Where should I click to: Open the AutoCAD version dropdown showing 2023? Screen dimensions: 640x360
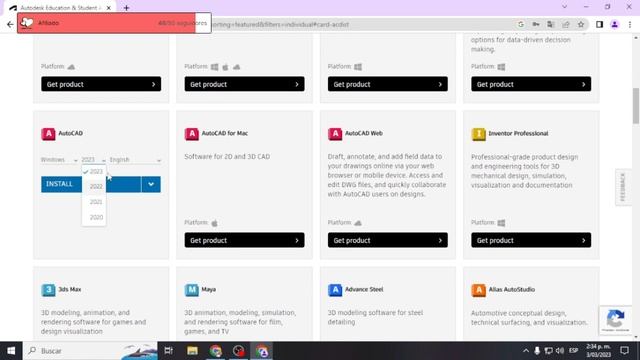click(93, 160)
